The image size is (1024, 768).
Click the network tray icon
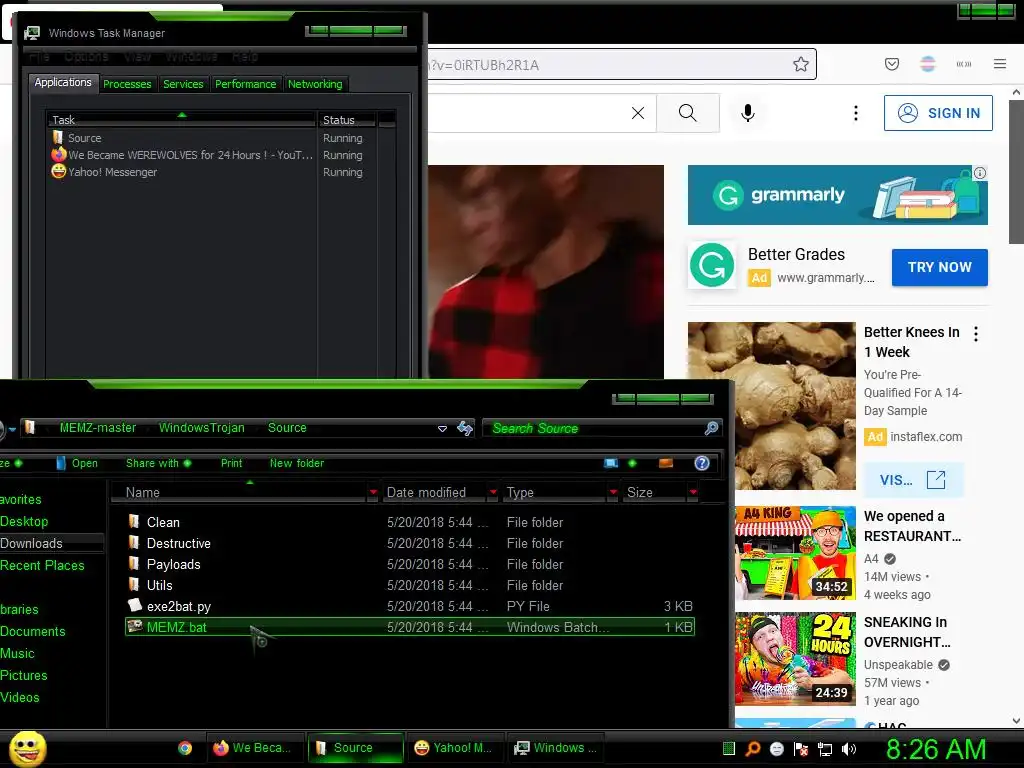point(825,749)
